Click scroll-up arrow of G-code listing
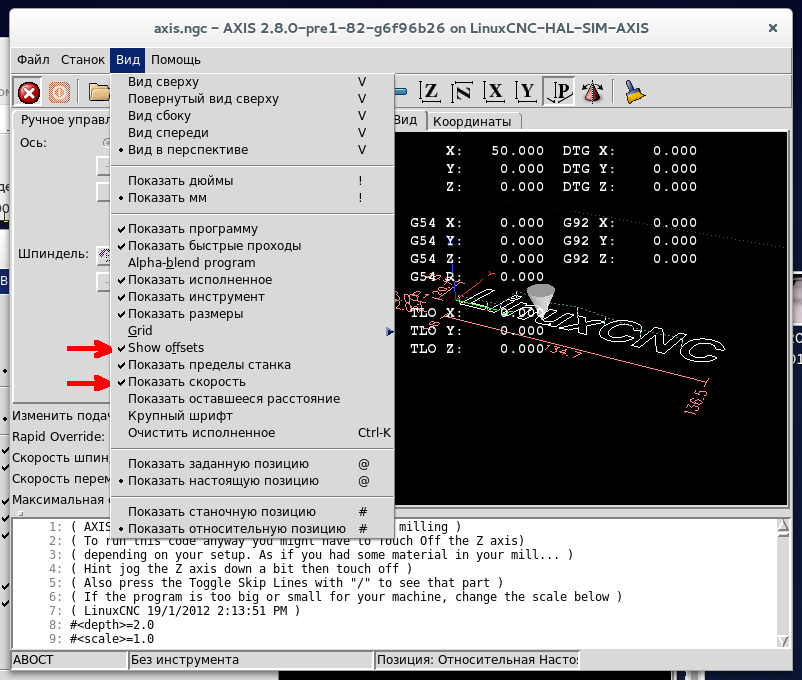Screen dimensions: 802x680 783,527
